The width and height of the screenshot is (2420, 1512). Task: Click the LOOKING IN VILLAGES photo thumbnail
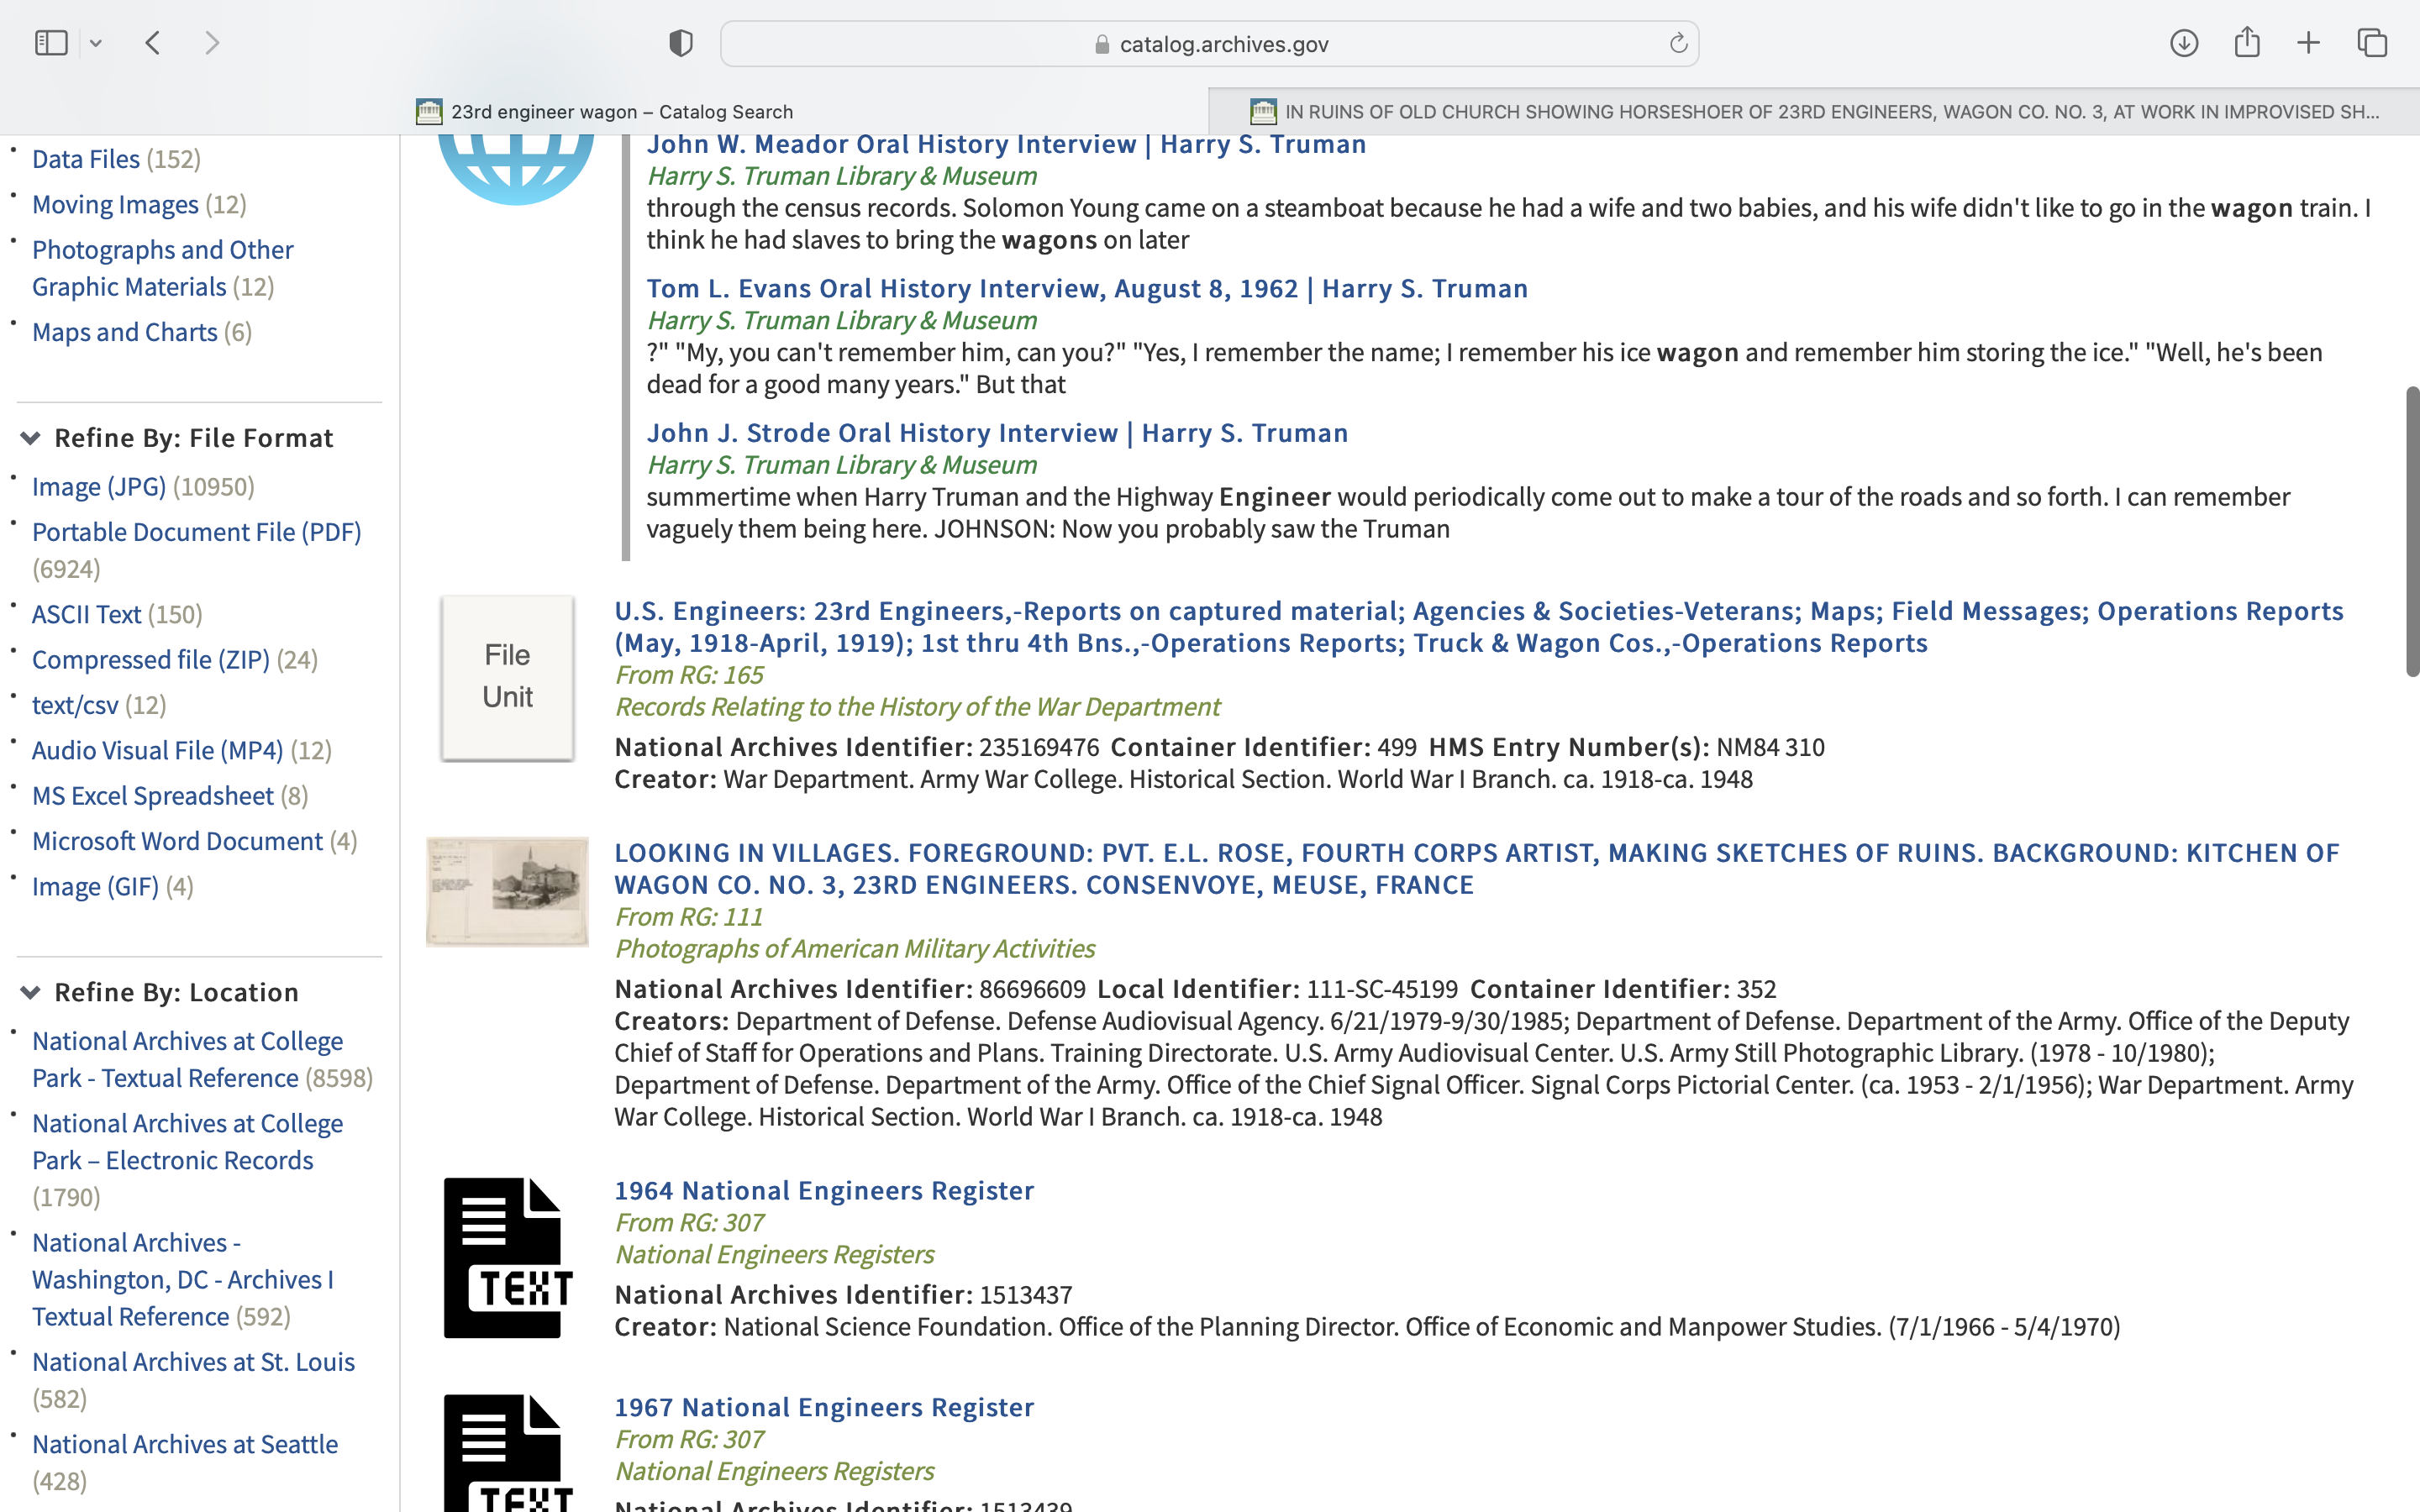pos(507,892)
